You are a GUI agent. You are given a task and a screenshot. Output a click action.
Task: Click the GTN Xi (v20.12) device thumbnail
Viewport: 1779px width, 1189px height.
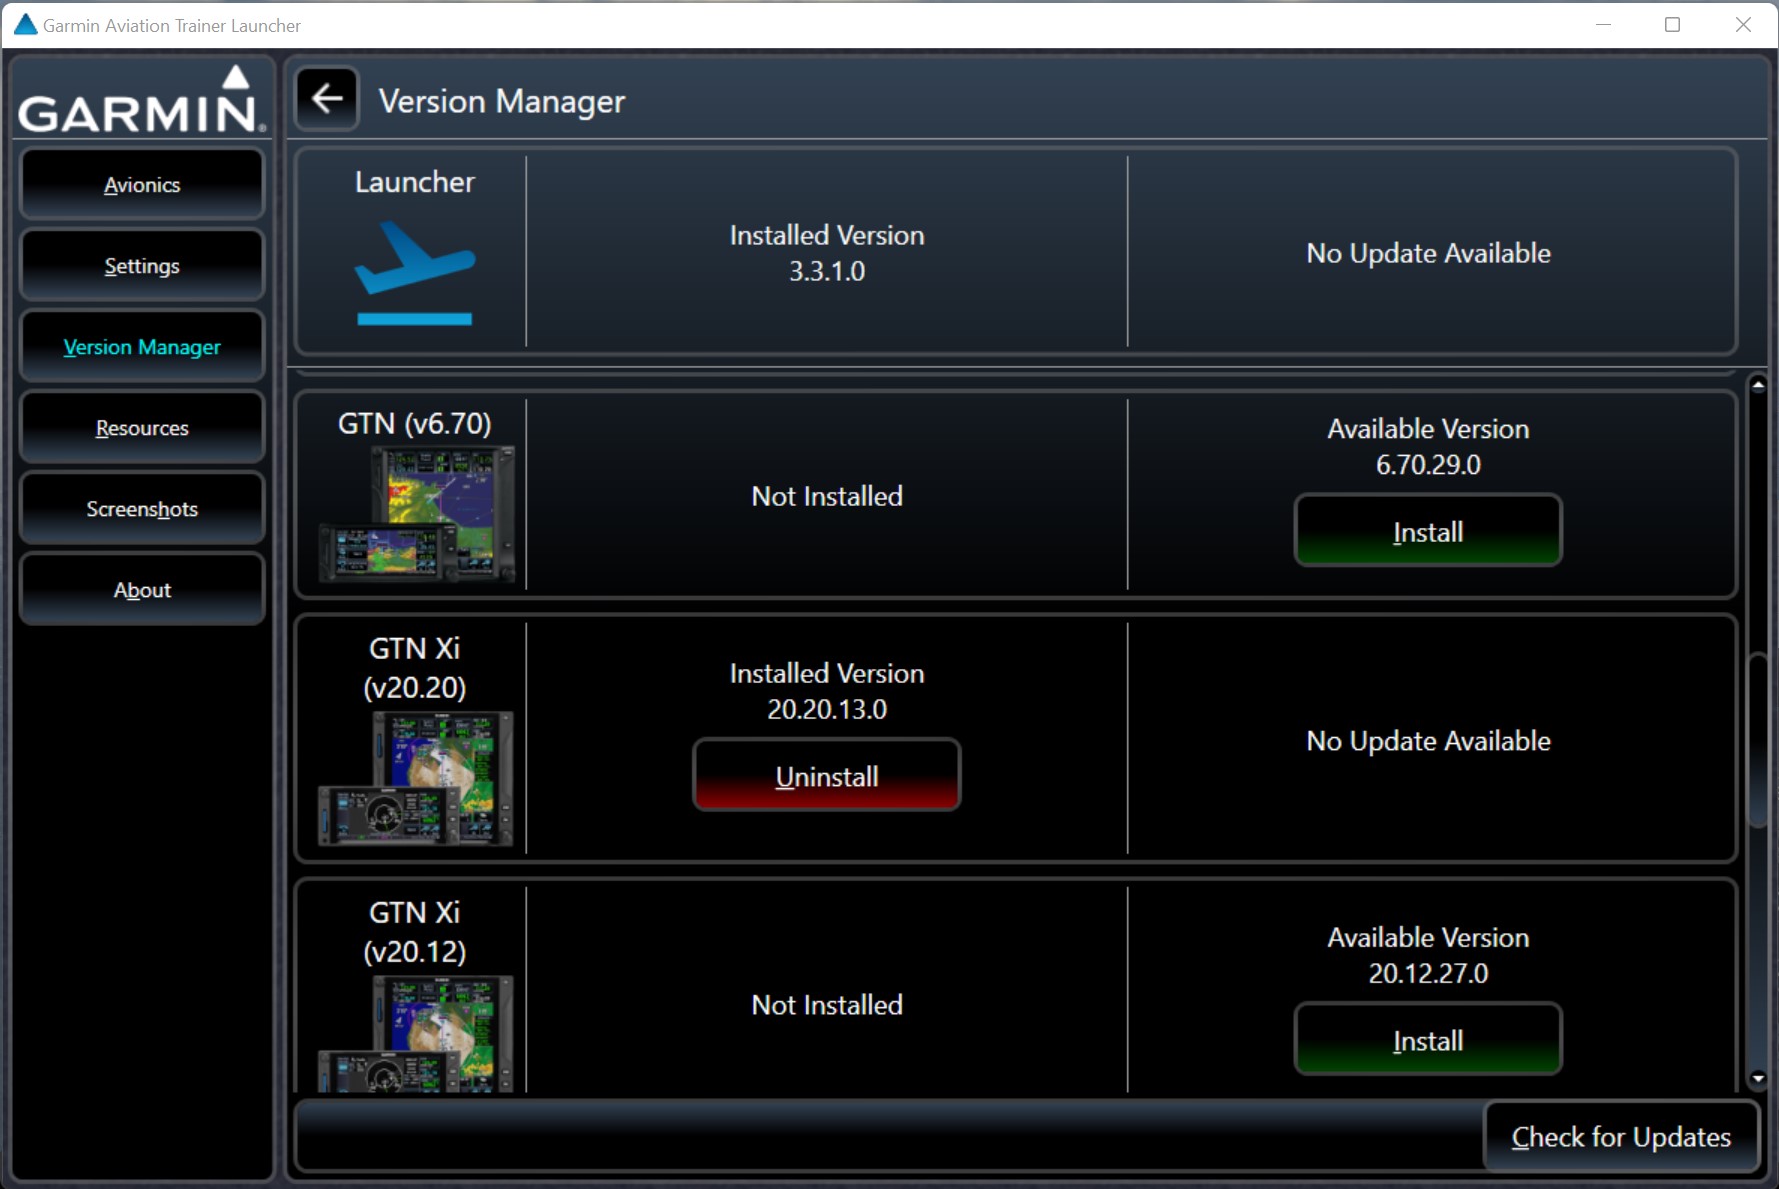pyautogui.click(x=416, y=1033)
